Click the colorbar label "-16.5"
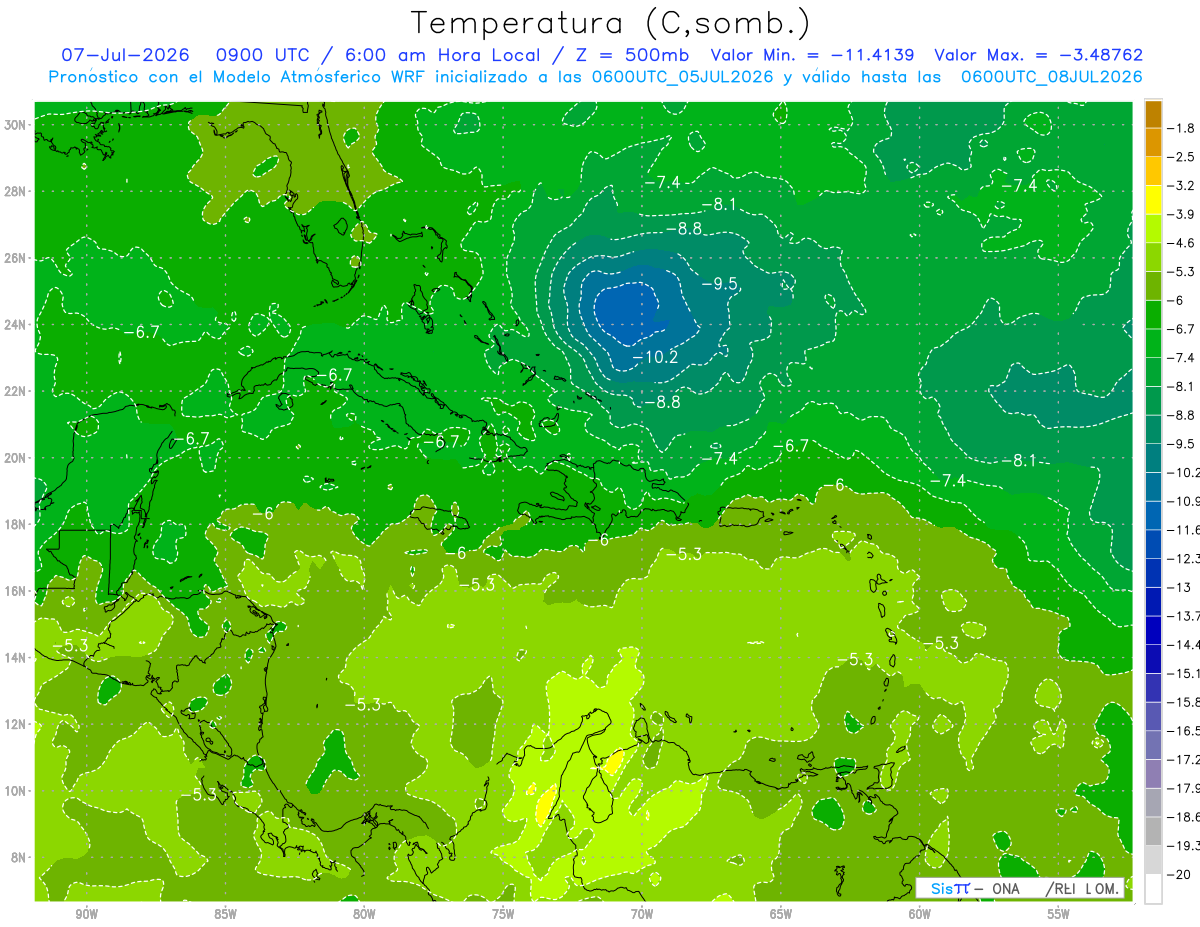This screenshot has width=1200, height=927. pyautogui.click(x=1184, y=731)
